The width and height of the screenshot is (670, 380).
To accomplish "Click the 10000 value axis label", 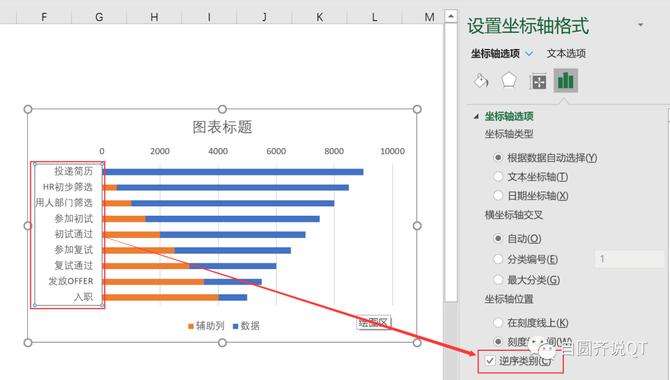I will (393, 151).
